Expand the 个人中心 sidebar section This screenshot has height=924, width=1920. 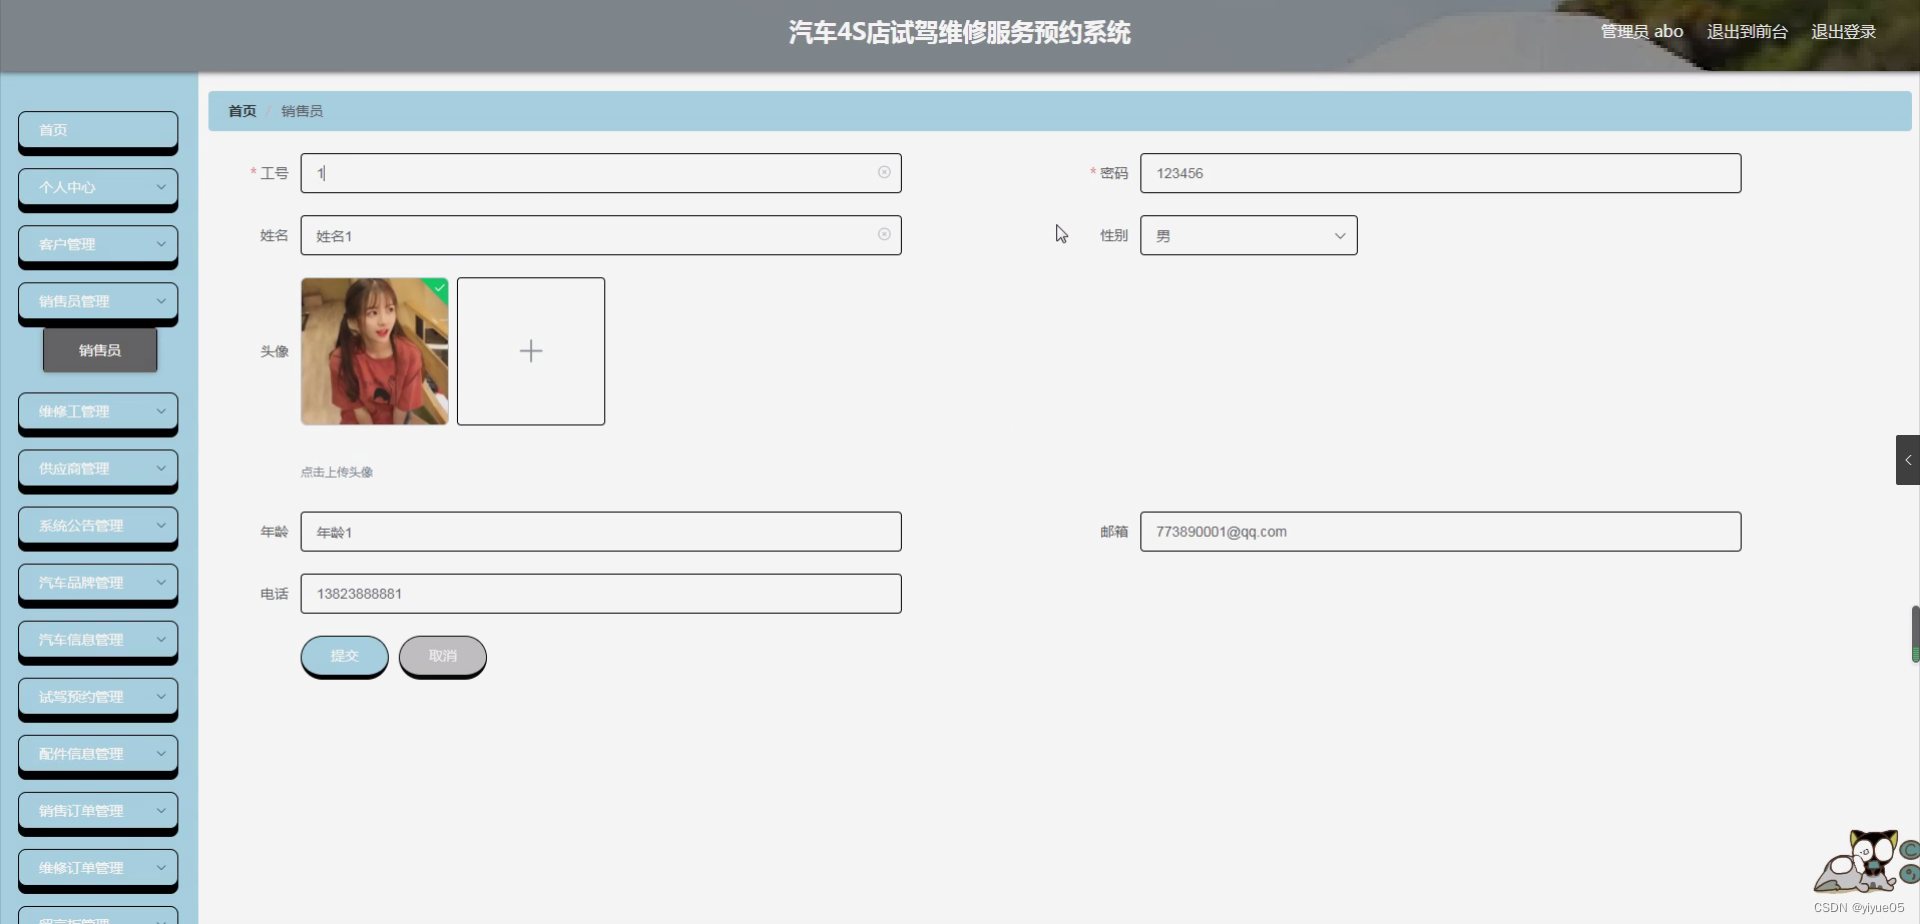click(x=97, y=187)
